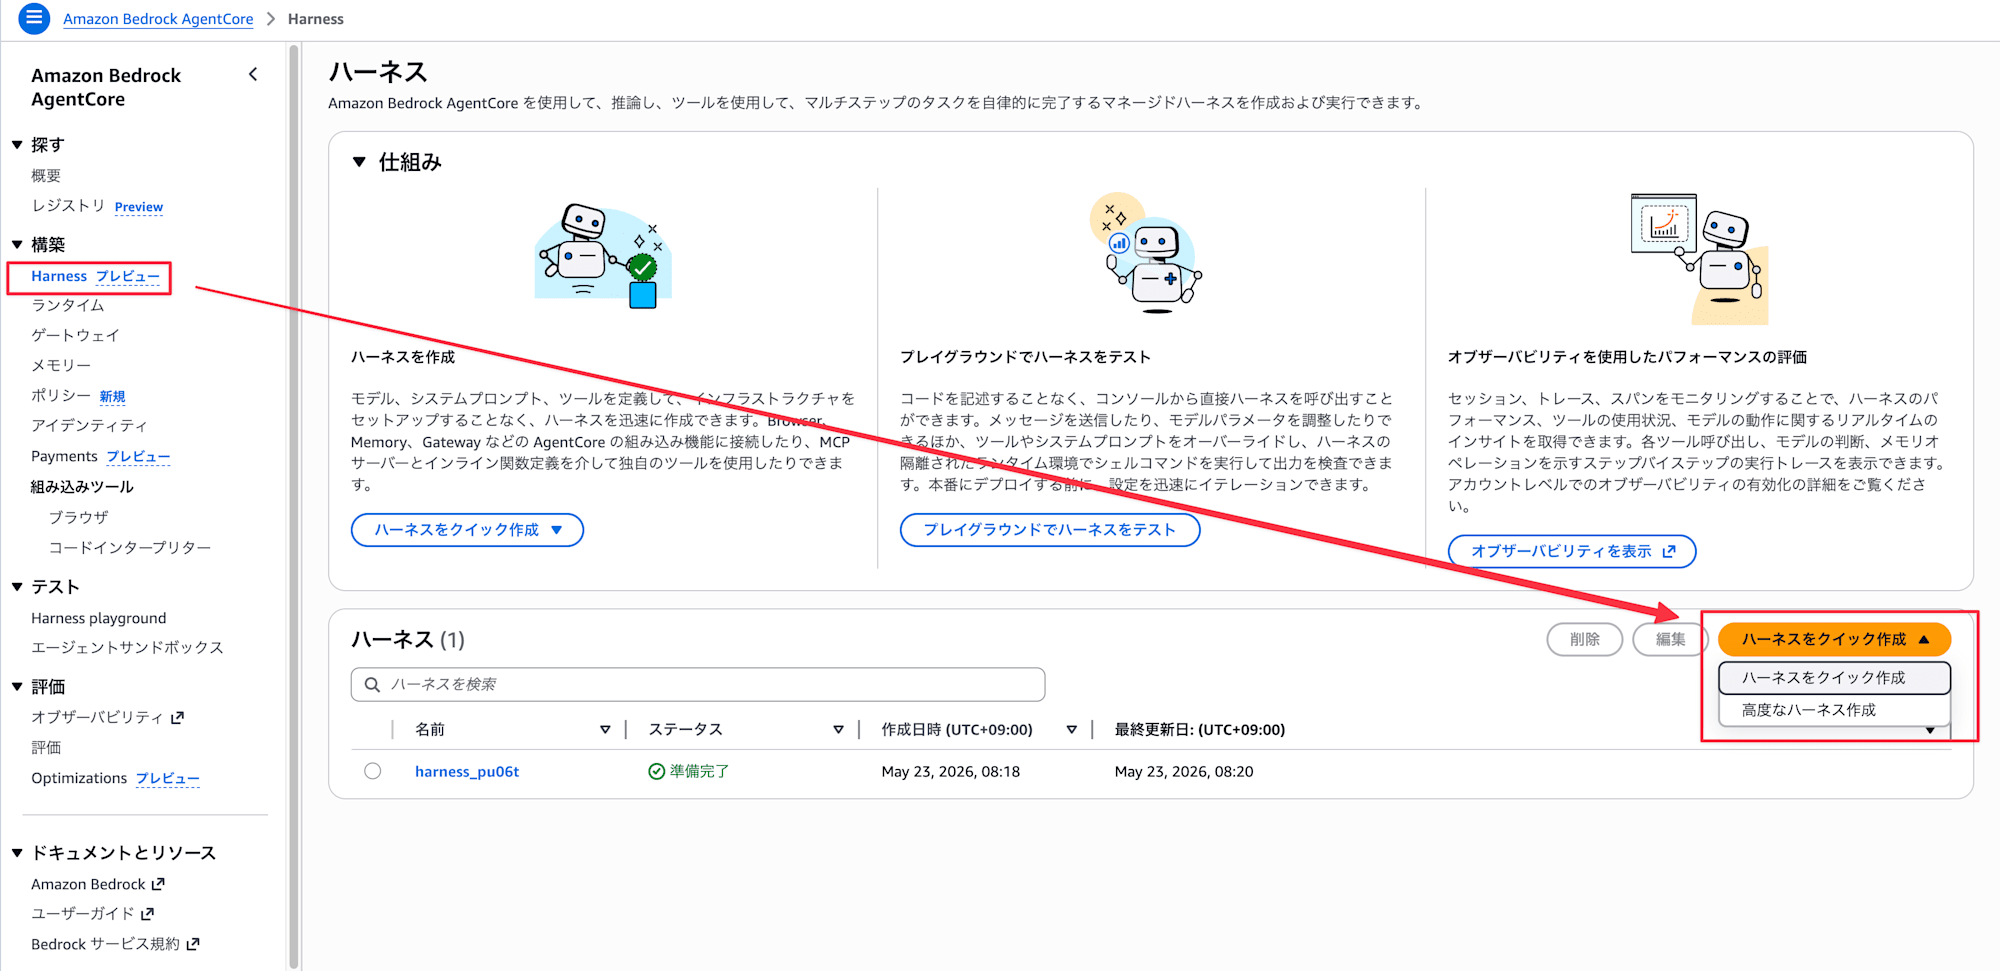This screenshot has width=2000, height=971.
Task: Sort the table by 名前 column
Action: [x=605, y=730]
